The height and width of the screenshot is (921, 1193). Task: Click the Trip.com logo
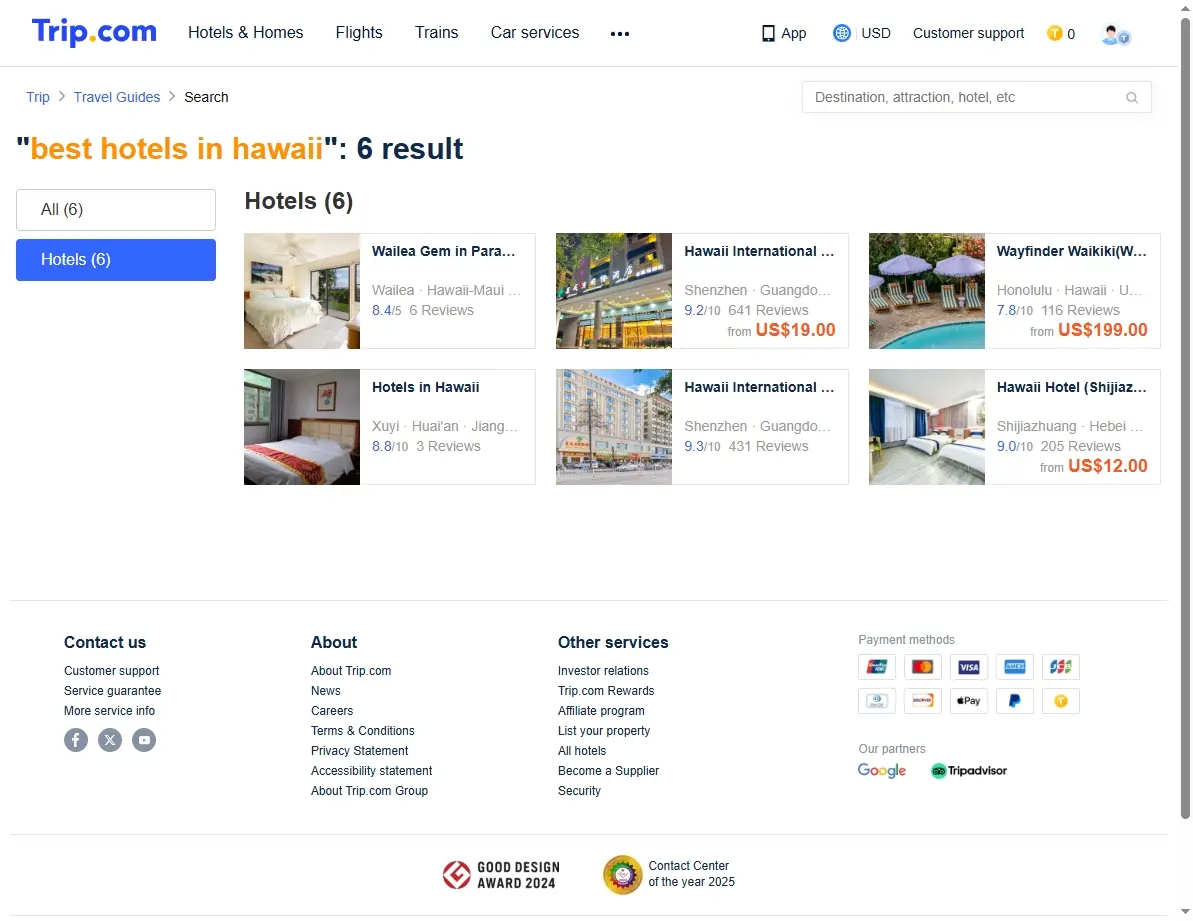pyautogui.click(x=94, y=32)
